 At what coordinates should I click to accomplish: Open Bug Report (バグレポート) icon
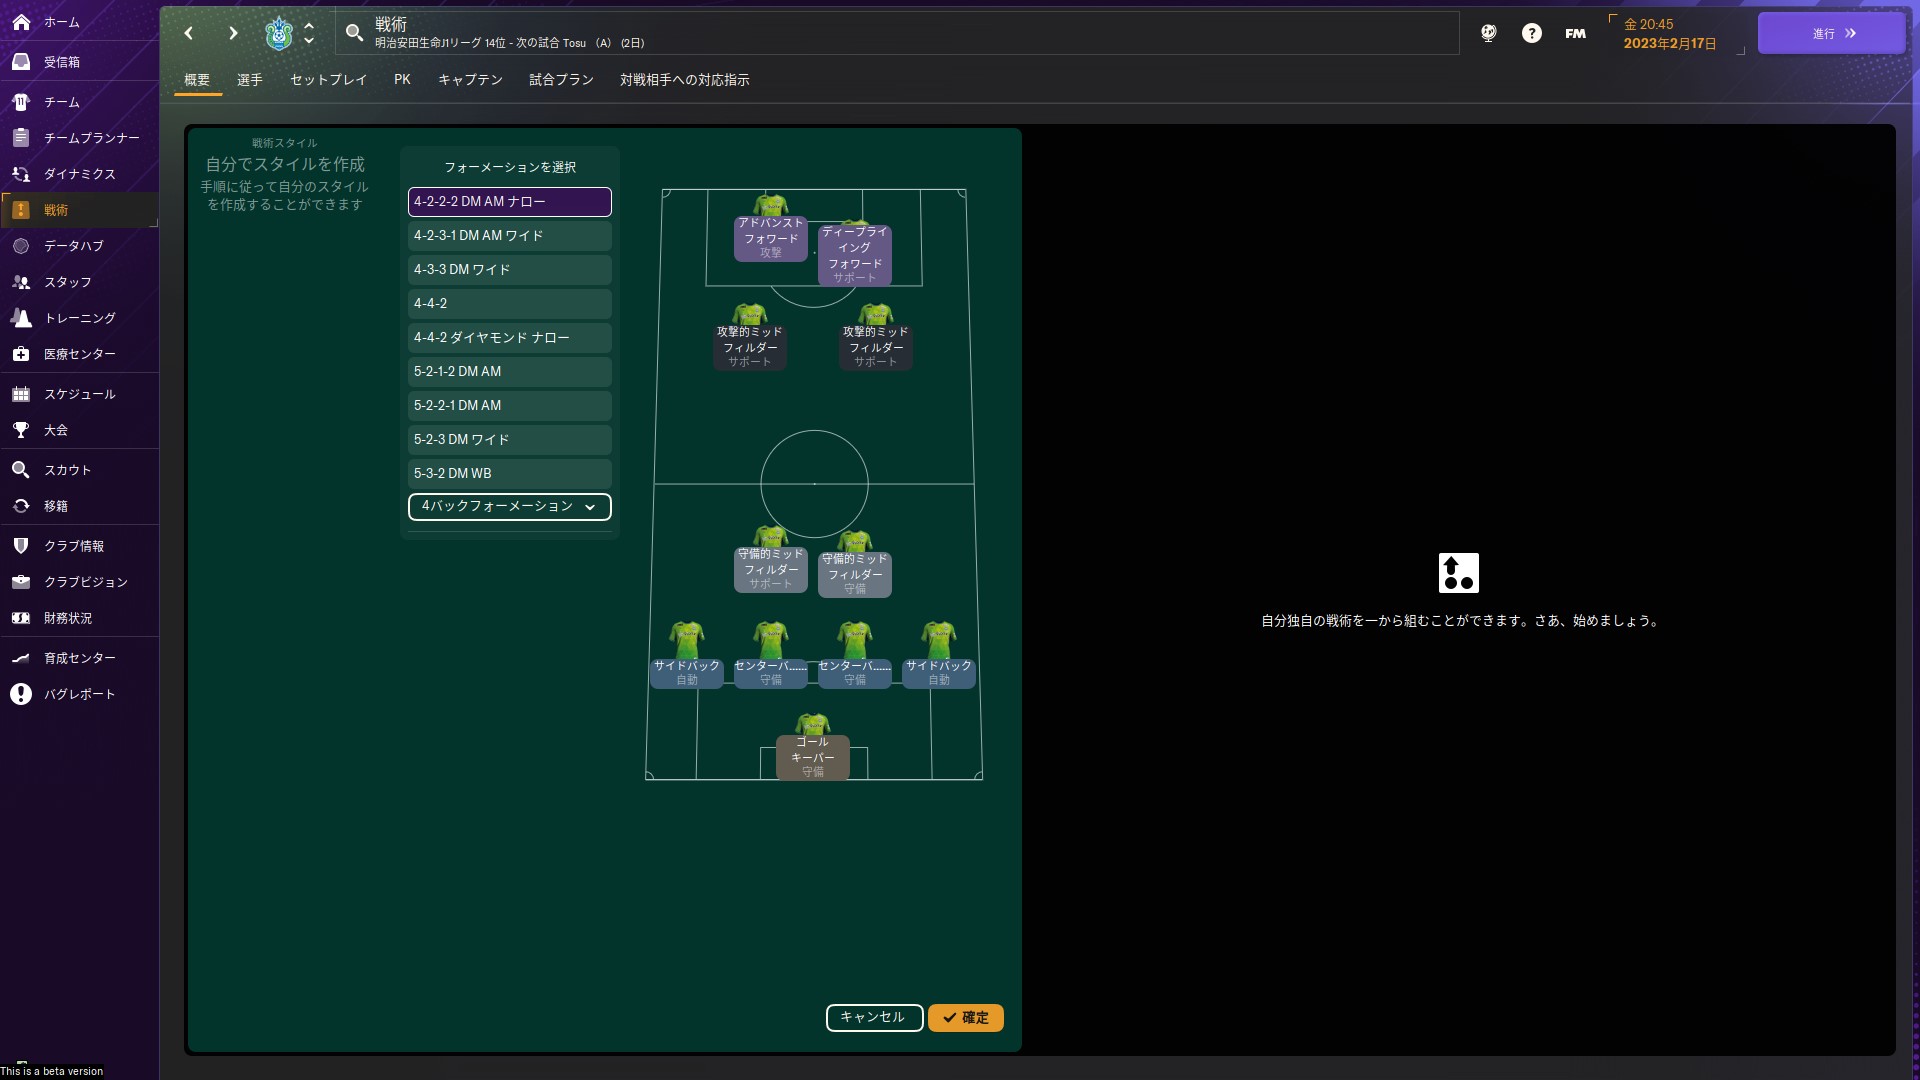(x=21, y=694)
